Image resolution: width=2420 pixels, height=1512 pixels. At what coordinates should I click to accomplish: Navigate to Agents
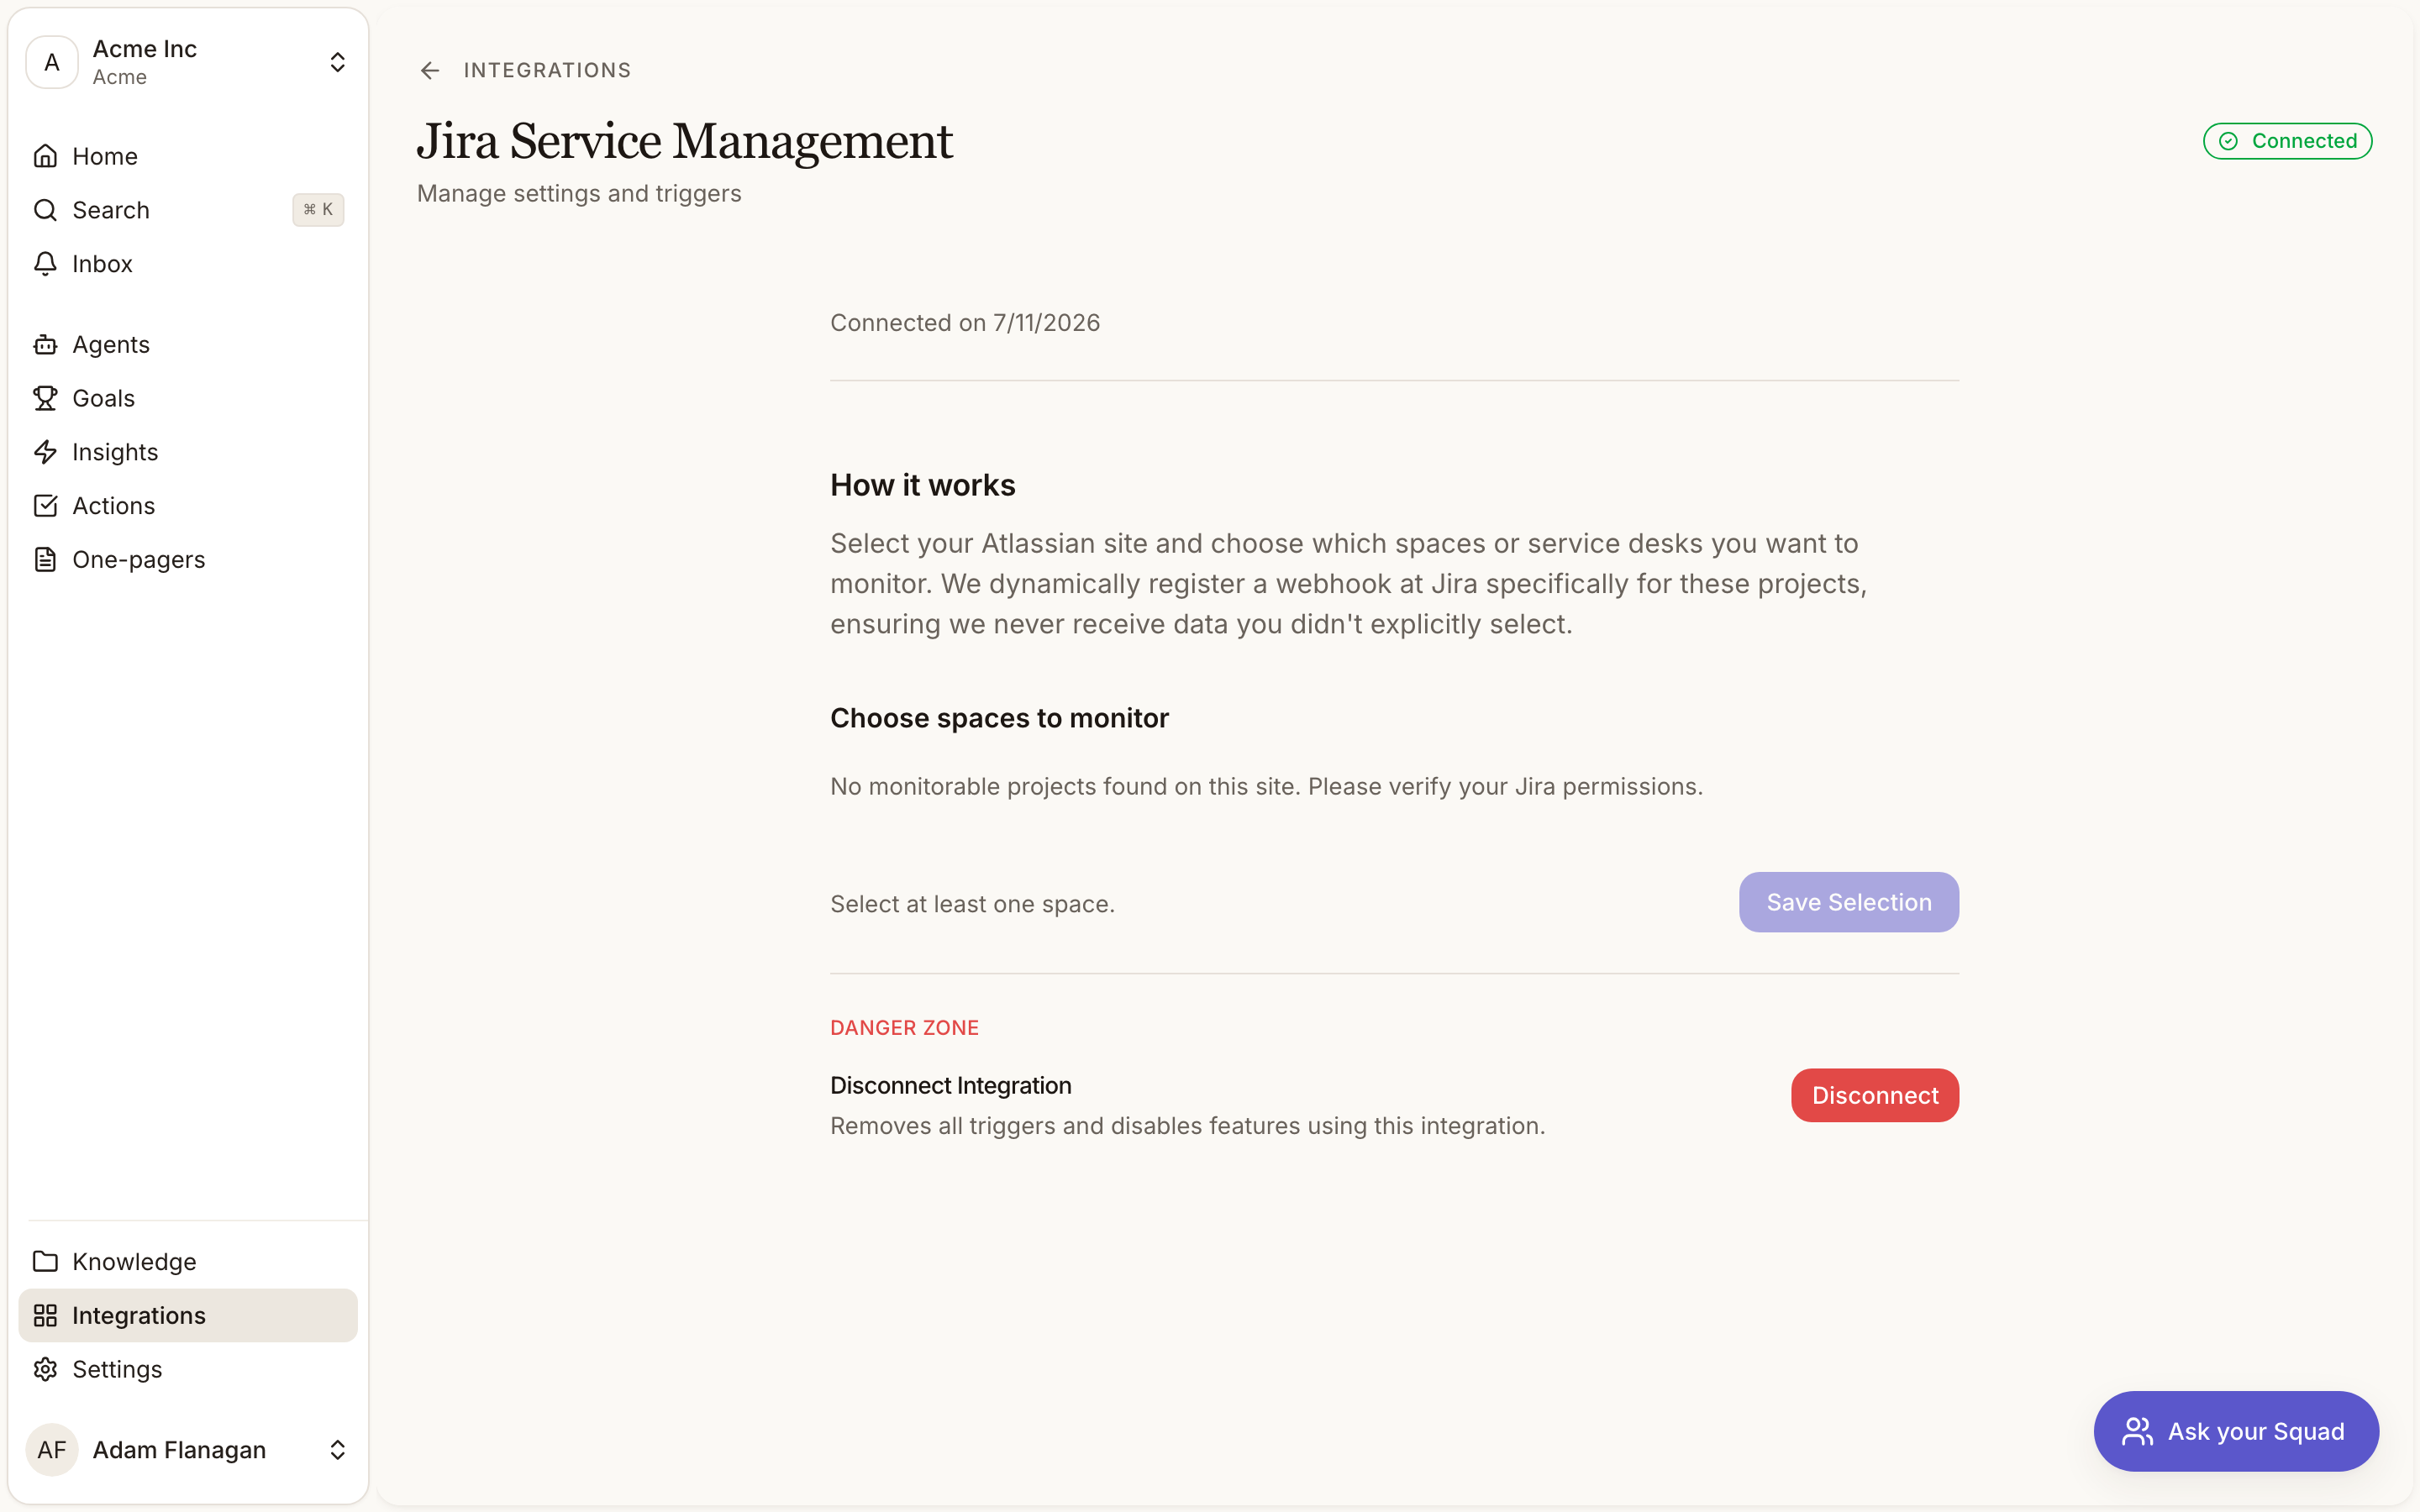pos(188,345)
